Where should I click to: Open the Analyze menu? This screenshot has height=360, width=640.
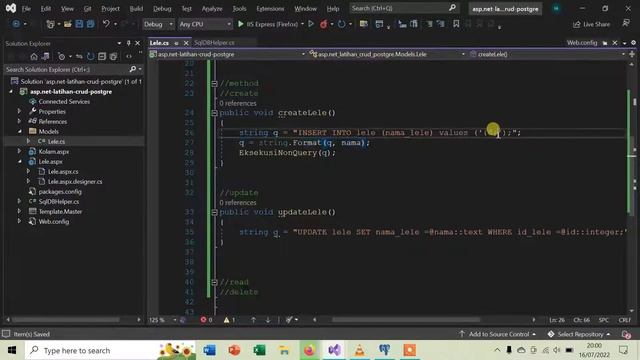coord(212,9)
